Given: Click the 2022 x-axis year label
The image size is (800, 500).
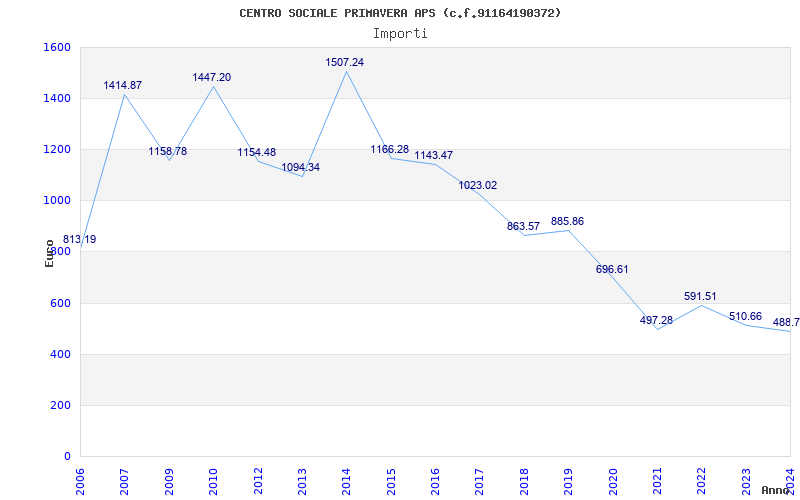Looking at the screenshot, I should coord(702,481).
